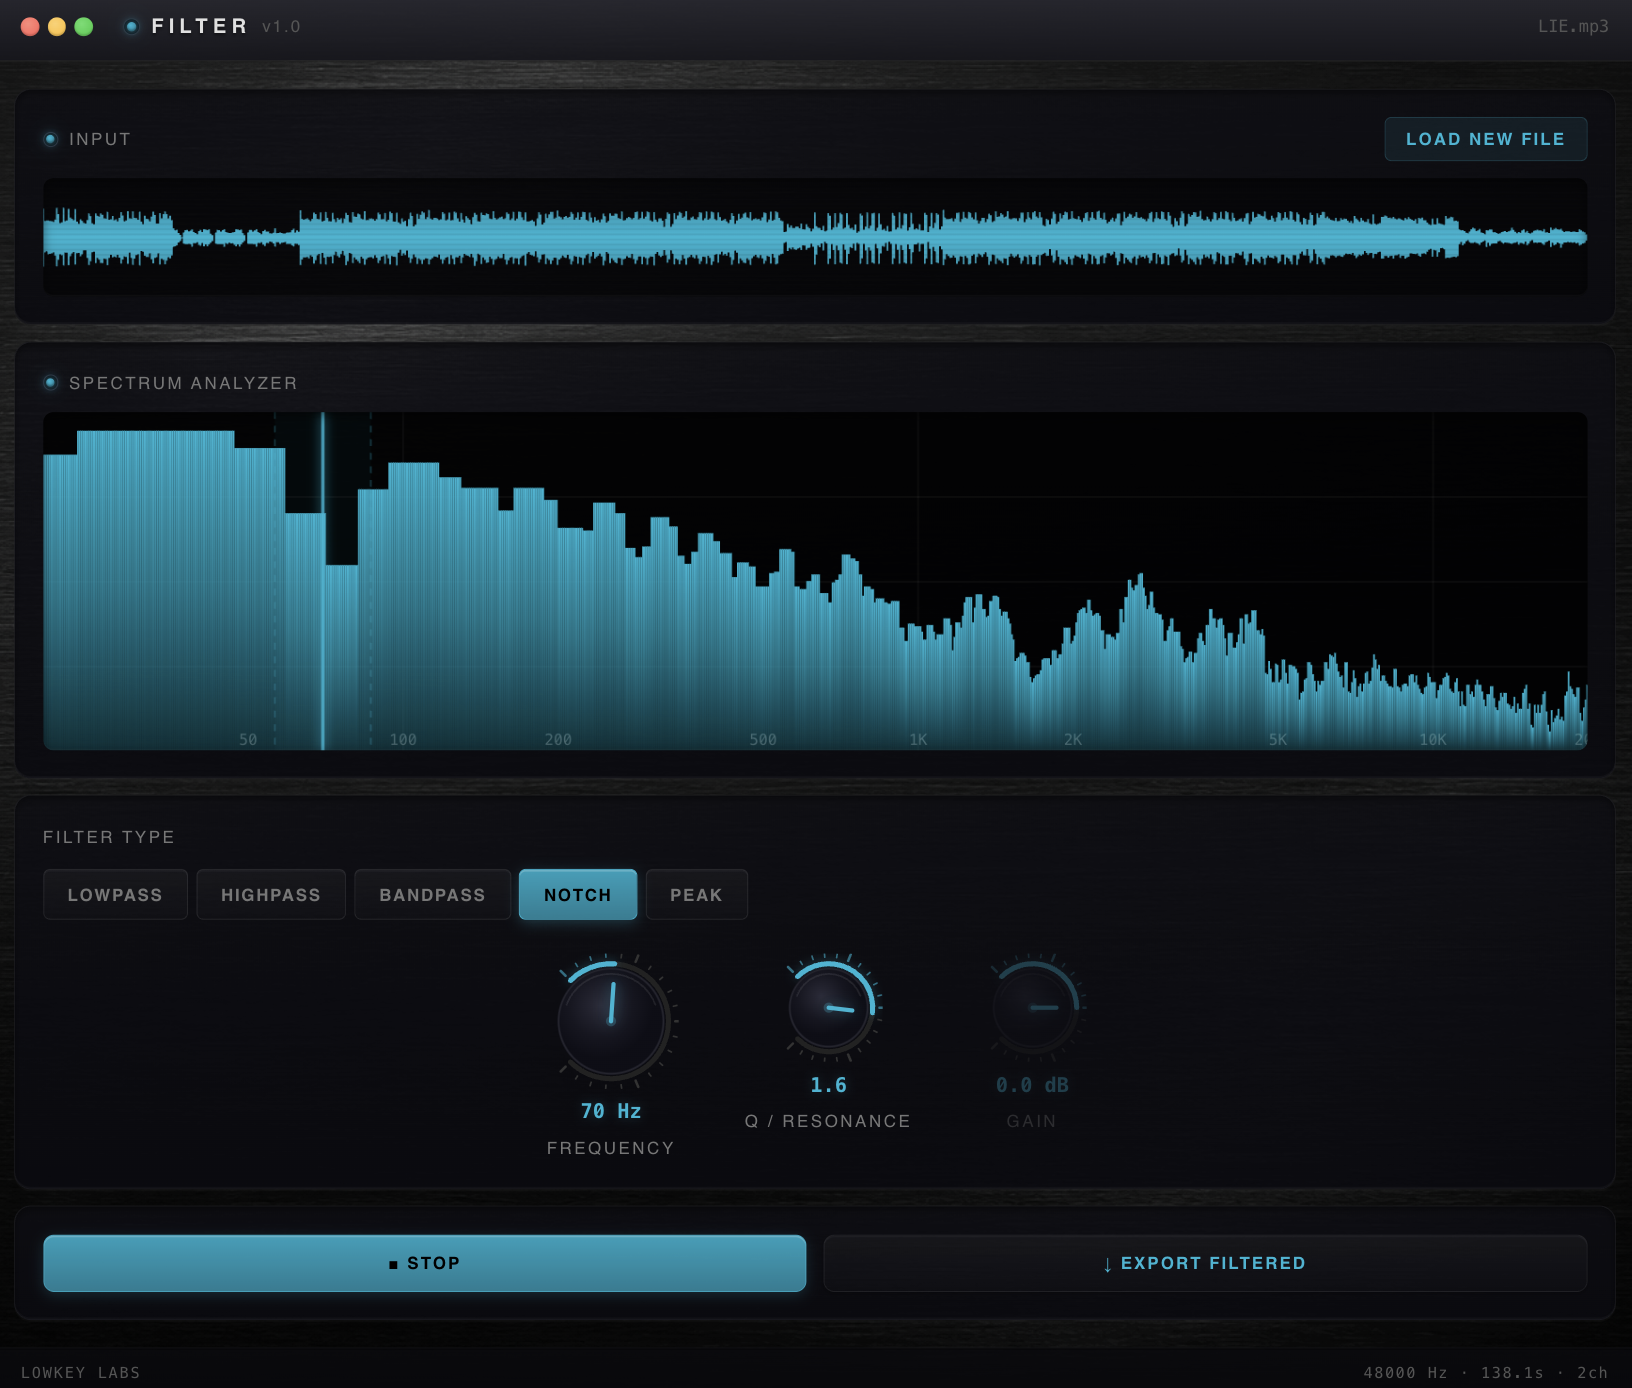Click the Spectrum Analyzer indicator dot

pos(51,383)
